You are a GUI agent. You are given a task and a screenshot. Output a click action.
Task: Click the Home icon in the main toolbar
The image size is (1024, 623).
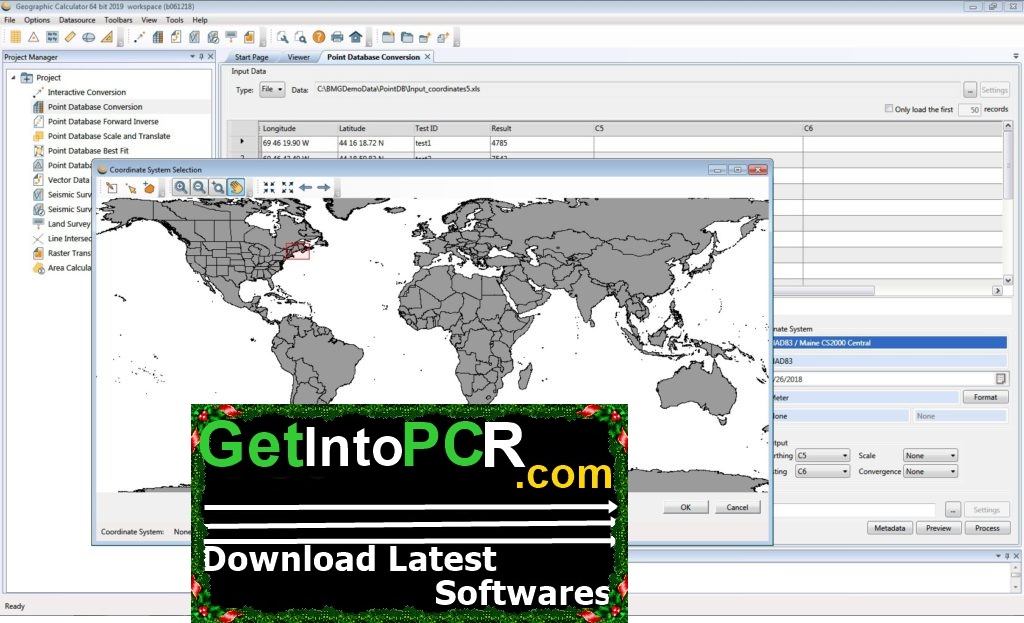coord(355,35)
